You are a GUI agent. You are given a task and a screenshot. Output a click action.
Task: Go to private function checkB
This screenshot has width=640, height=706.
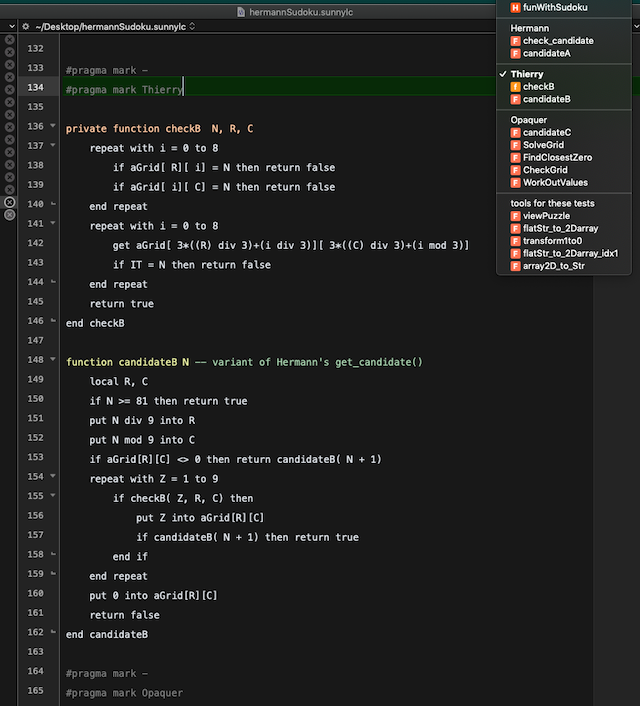point(539,87)
